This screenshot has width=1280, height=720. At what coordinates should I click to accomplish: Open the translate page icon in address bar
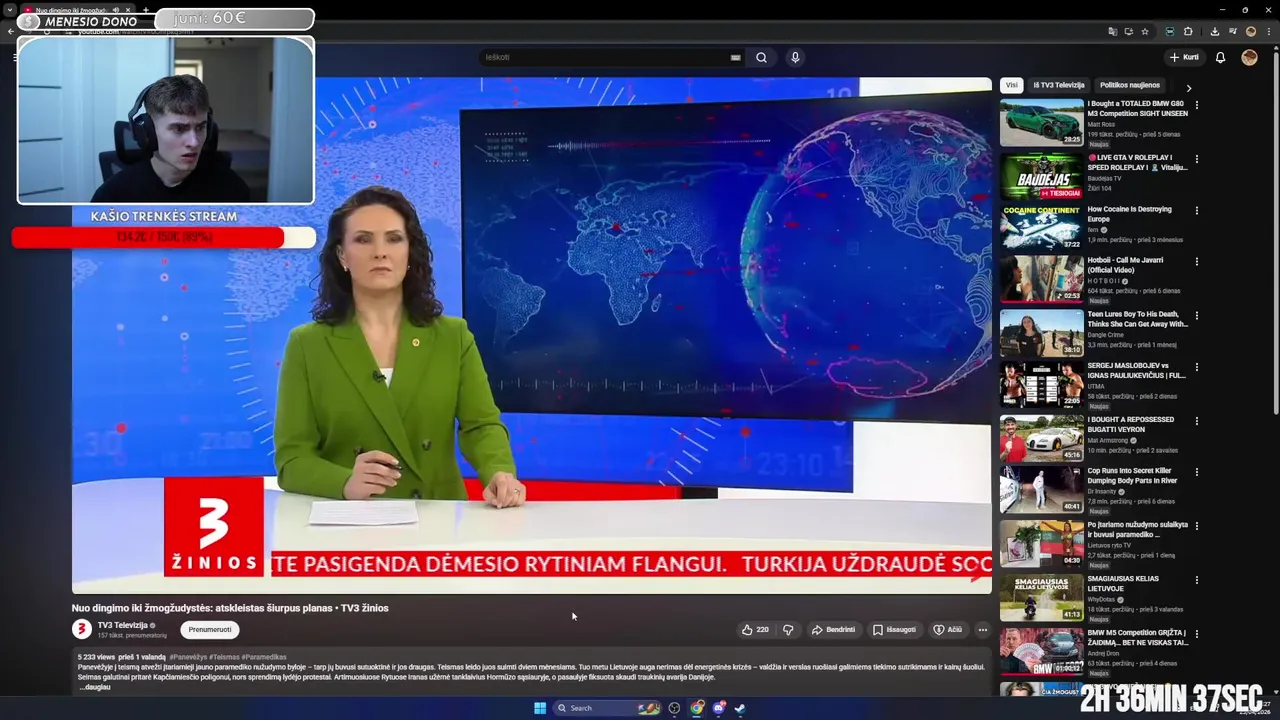tap(1112, 31)
